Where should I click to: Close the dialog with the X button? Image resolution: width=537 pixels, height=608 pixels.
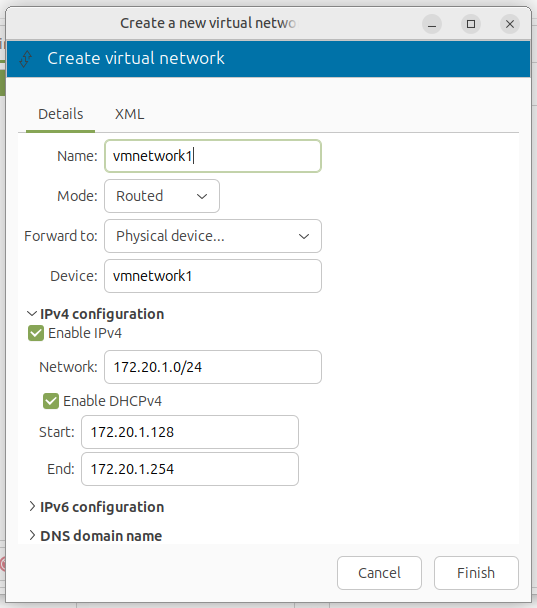[x=510, y=24]
